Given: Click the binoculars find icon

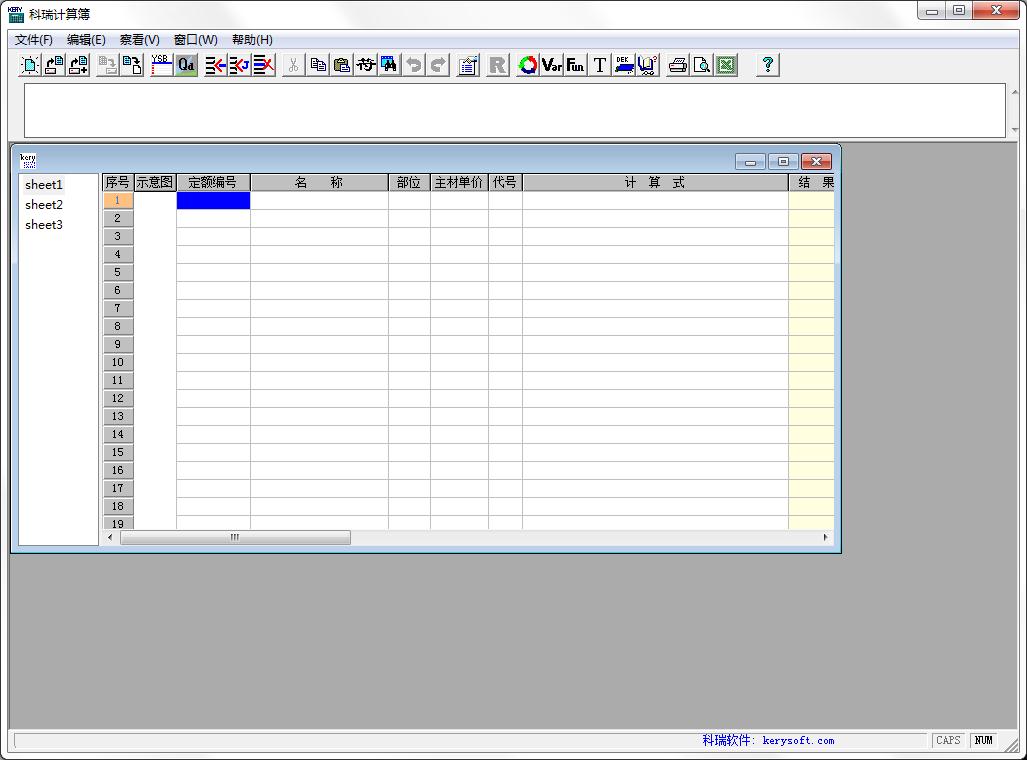Looking at the screenshot, I should [389, 65].
